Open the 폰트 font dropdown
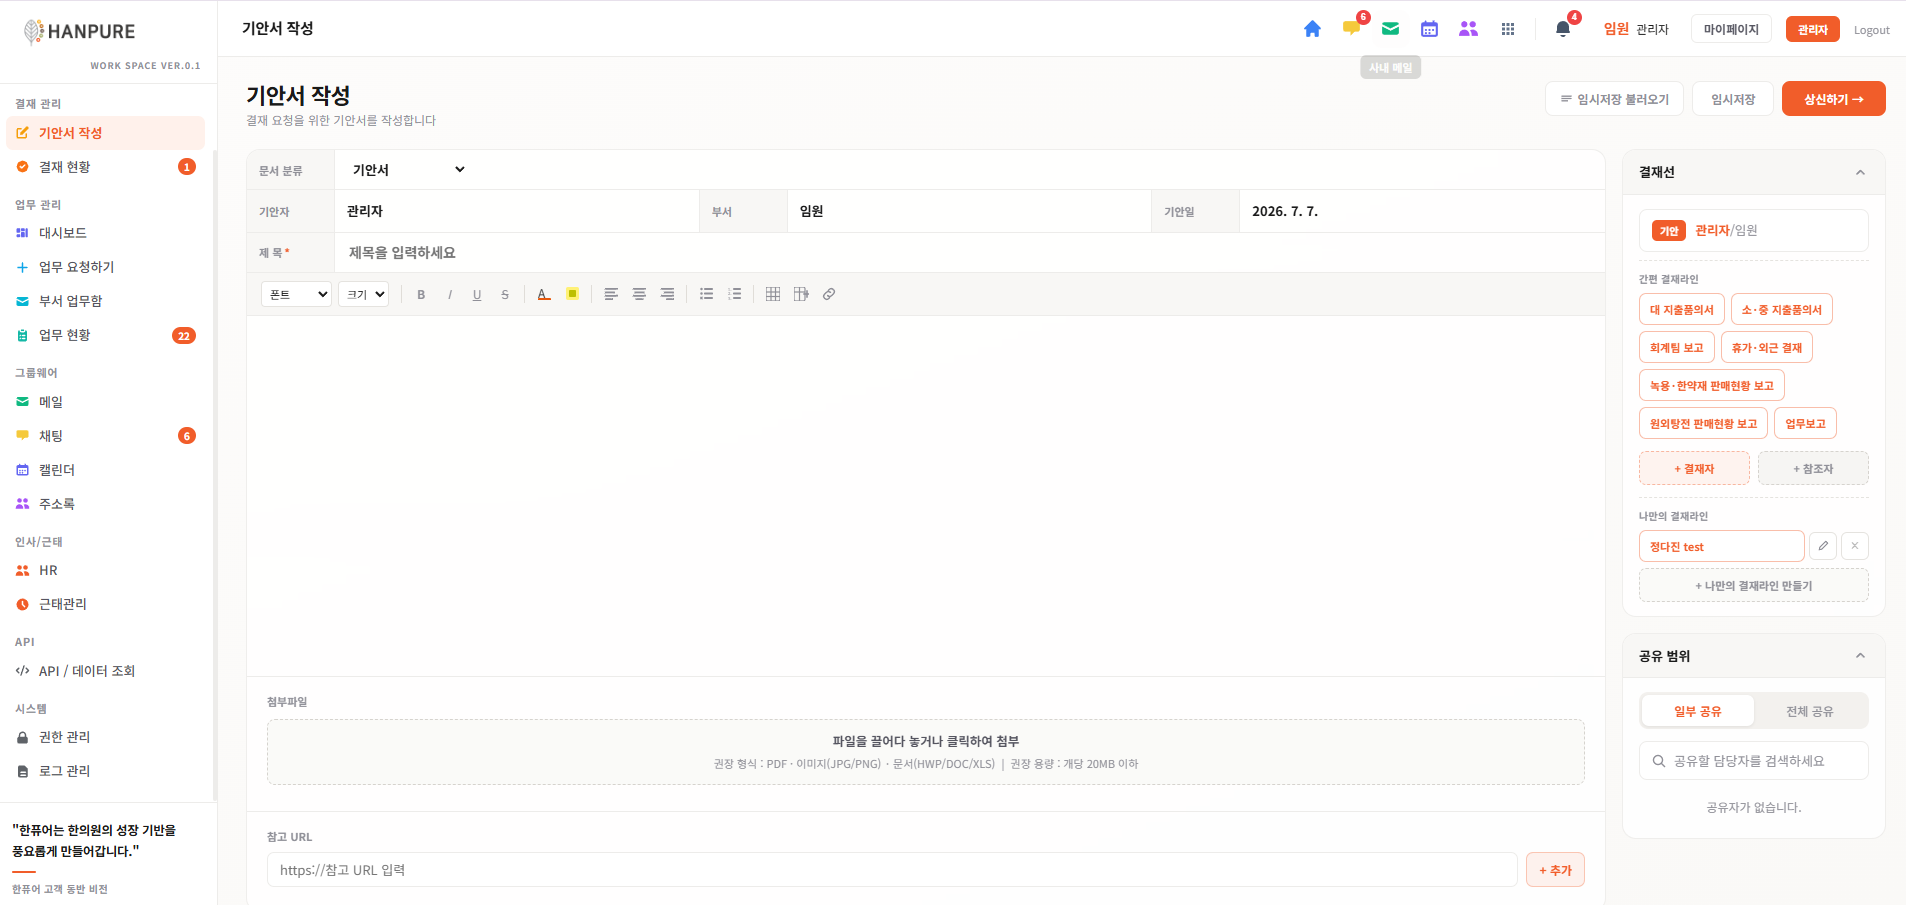This screenshot has width=1906, height=905. (296, 294)
